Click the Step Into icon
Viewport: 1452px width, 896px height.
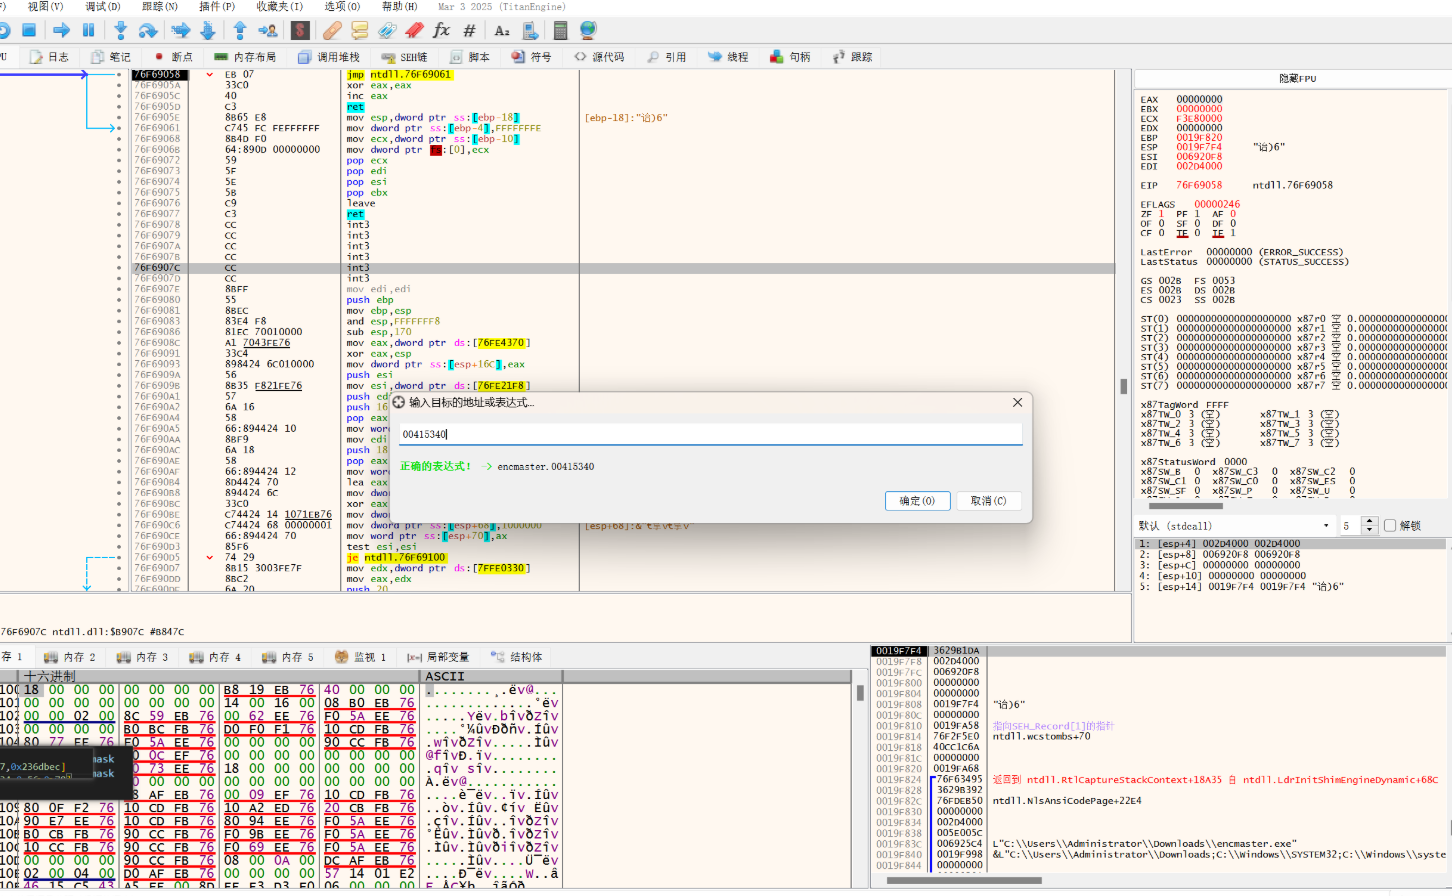tap(121, 30)
